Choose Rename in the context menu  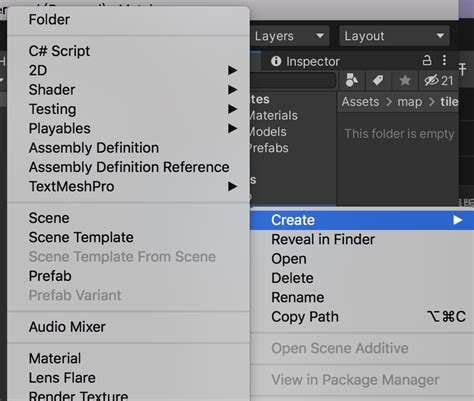click(362, 297)
